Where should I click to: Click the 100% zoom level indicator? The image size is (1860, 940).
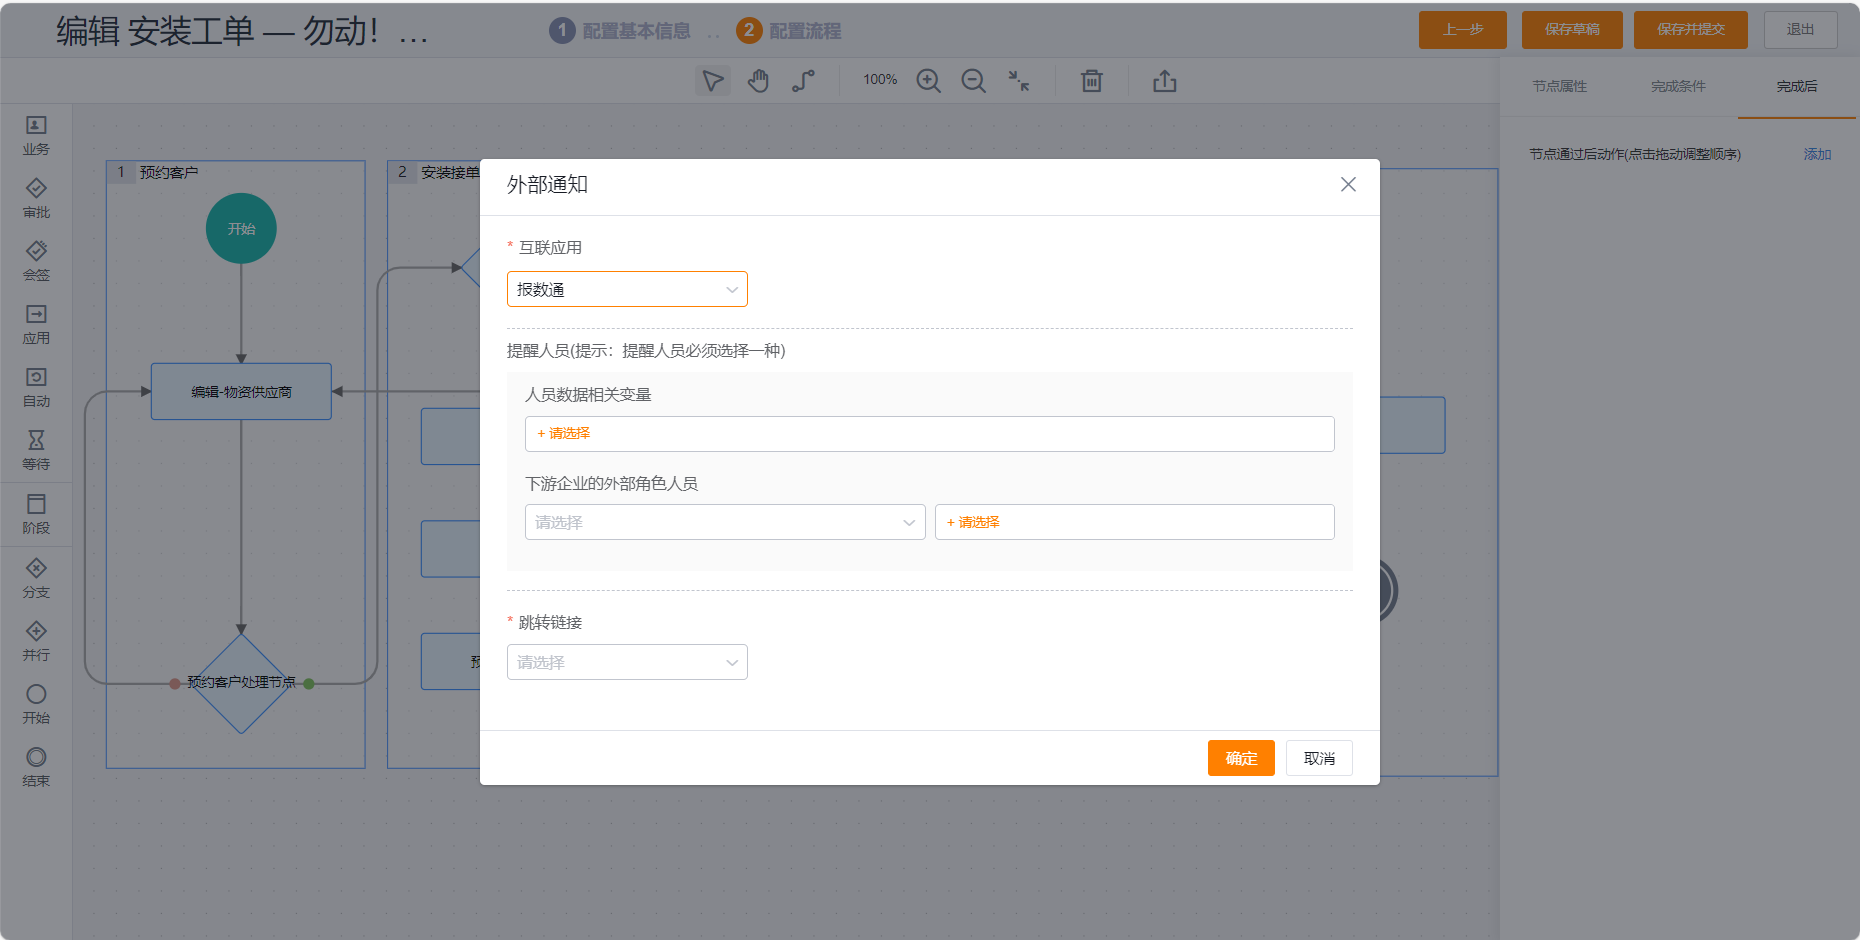pyautogui.click(x=880, y=80)
